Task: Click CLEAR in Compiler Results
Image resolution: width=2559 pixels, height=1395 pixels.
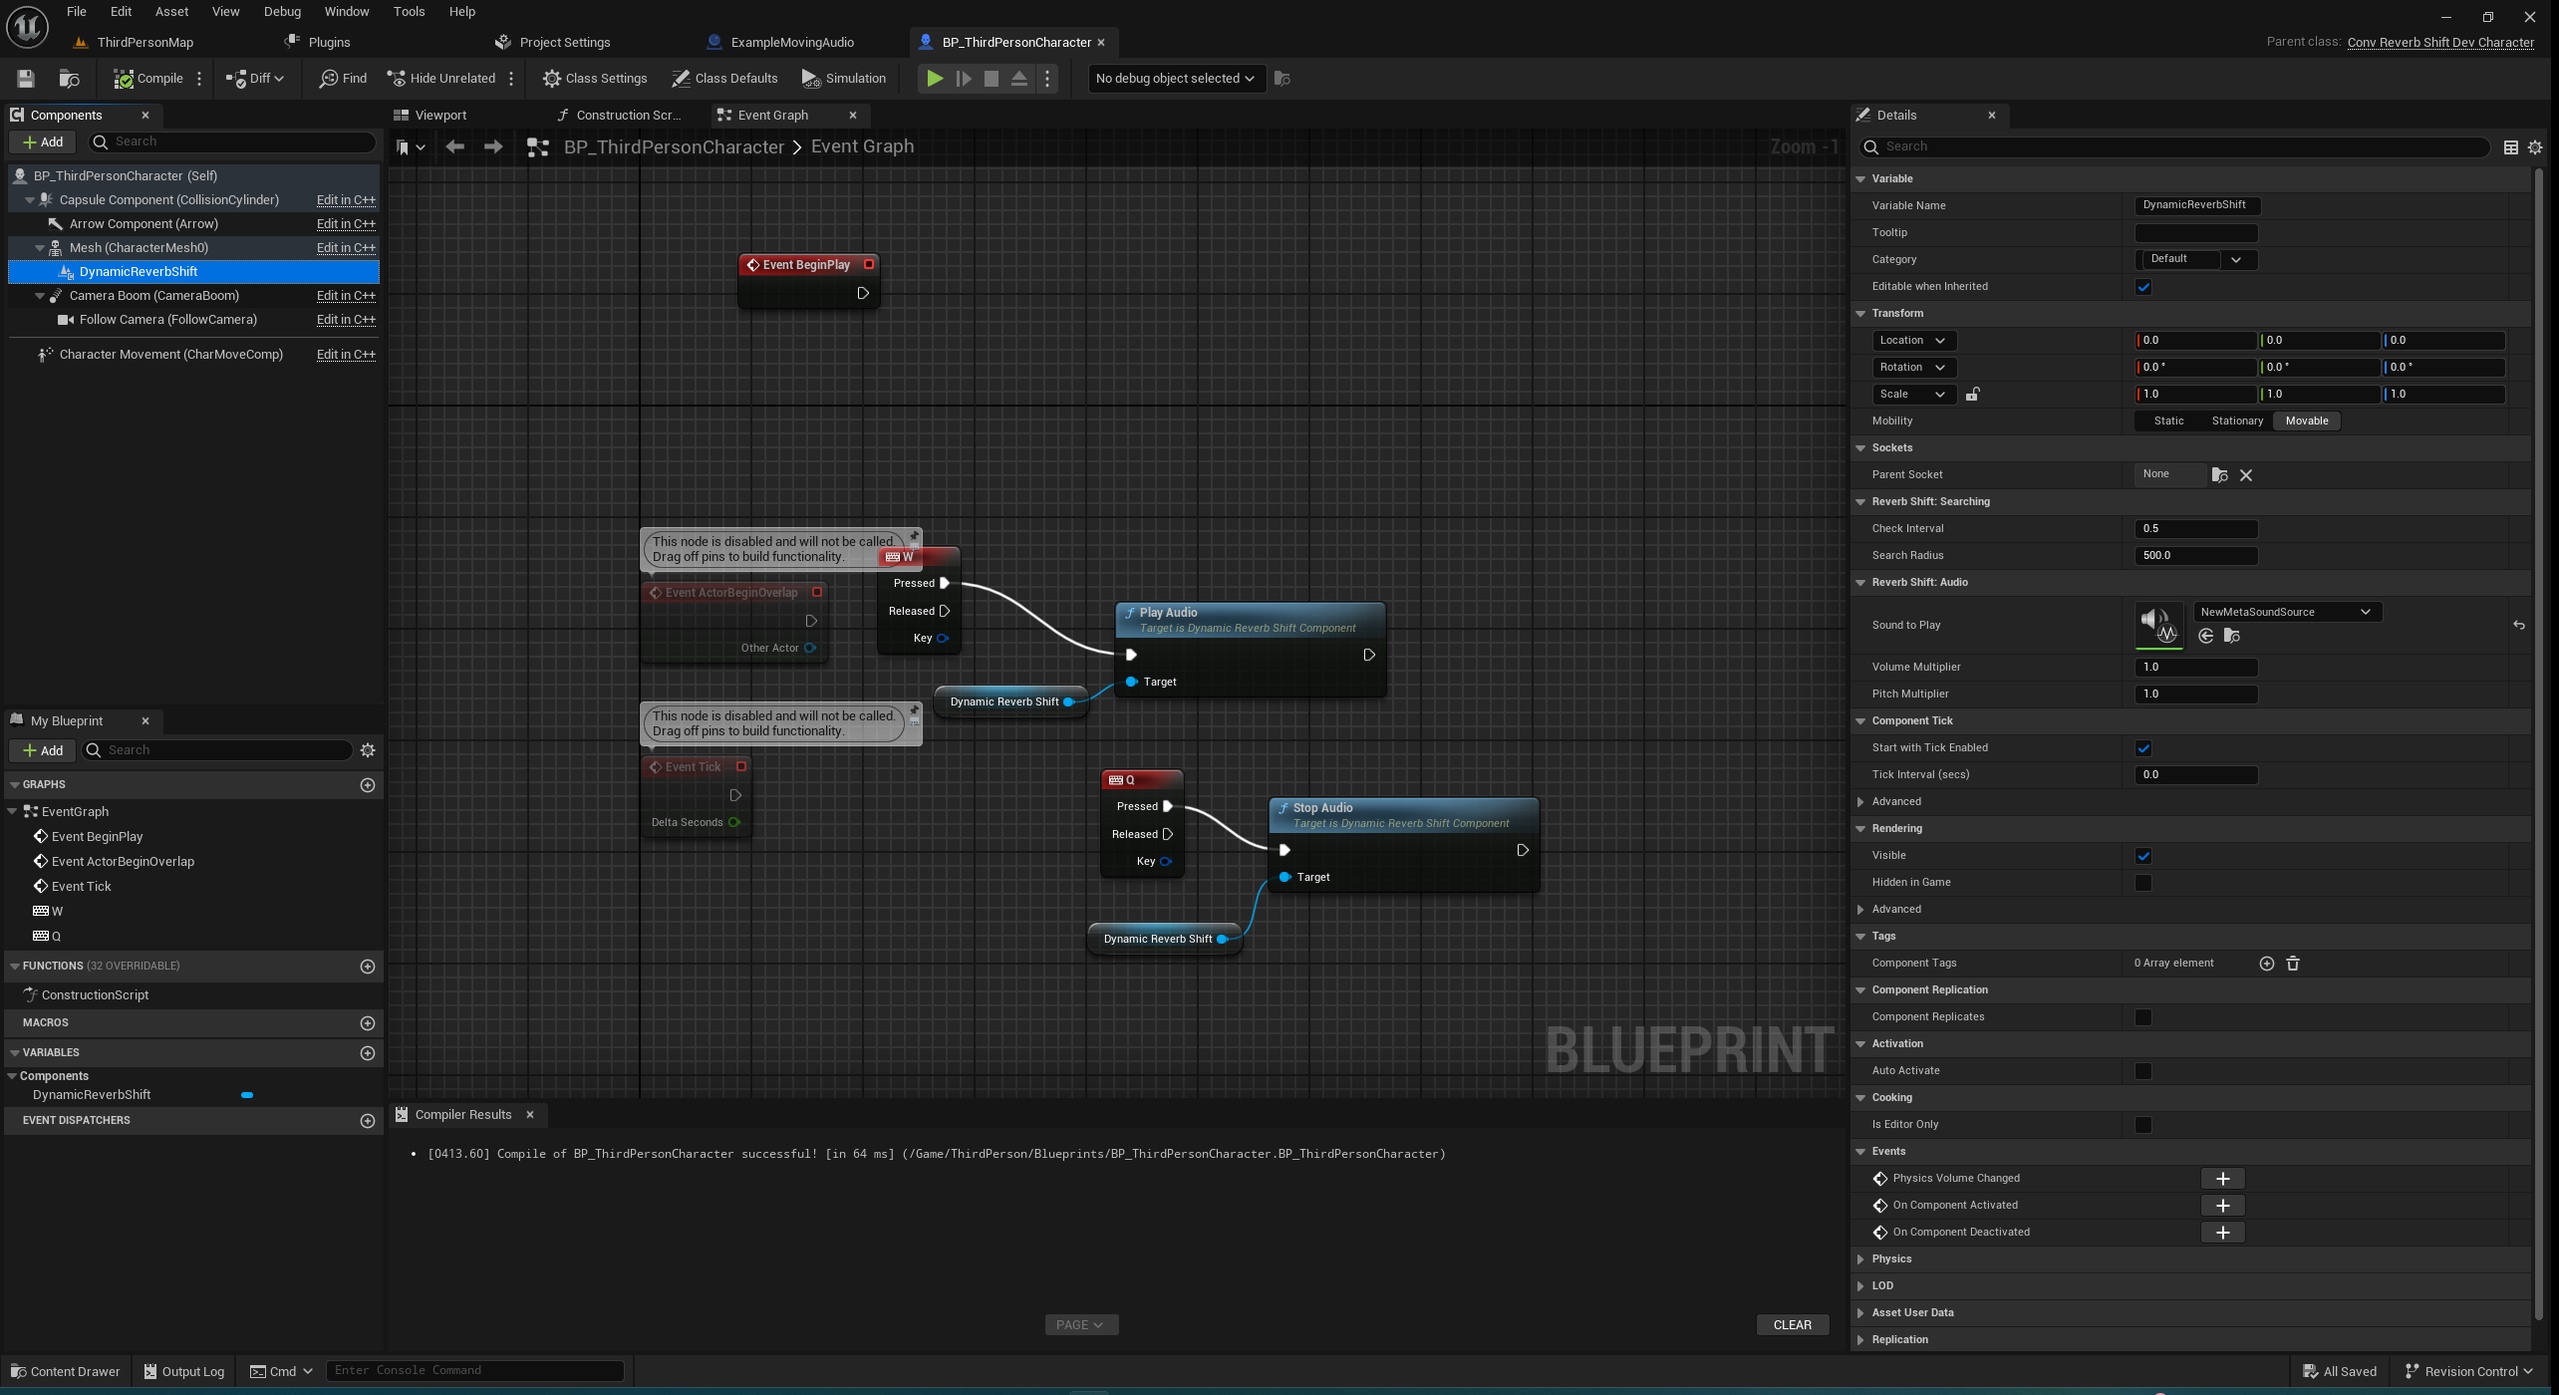Action: (1791, 1325)
